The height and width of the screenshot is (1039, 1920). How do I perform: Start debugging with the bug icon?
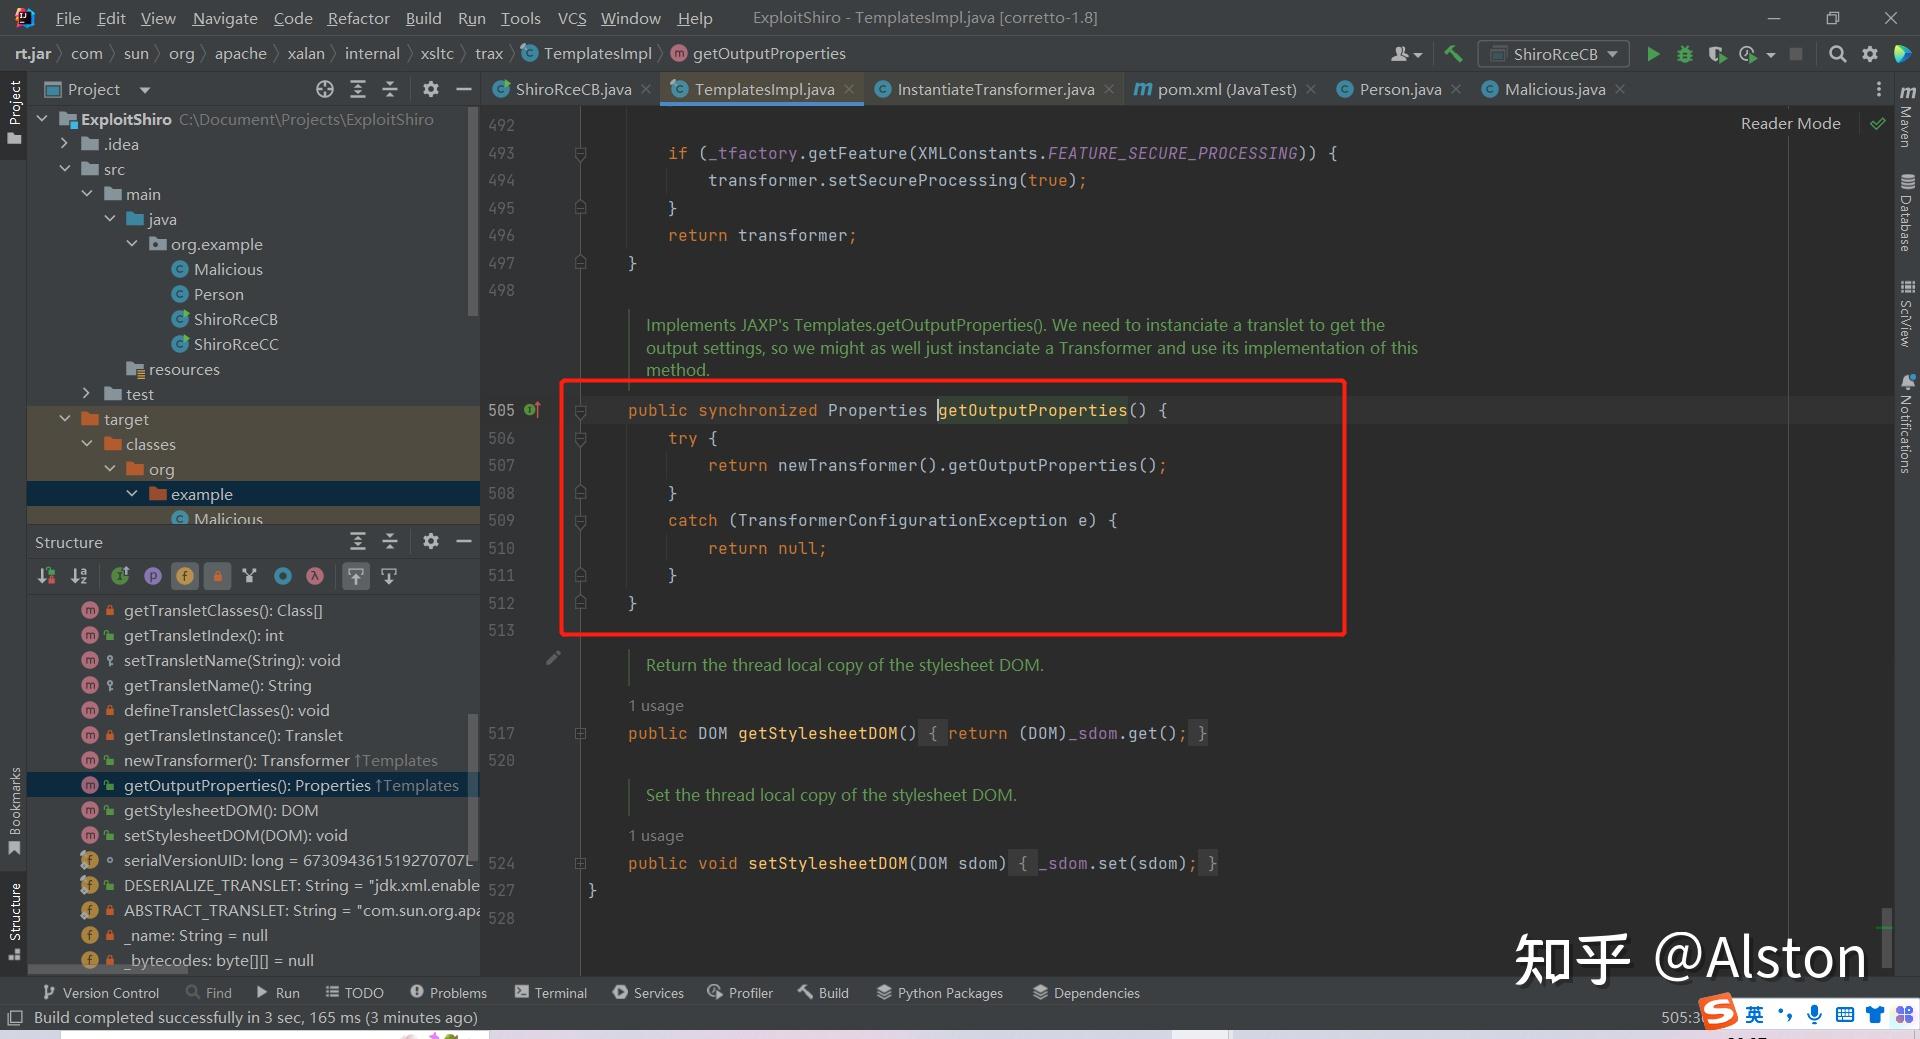pyautogui.click(x=1685, y=54)
